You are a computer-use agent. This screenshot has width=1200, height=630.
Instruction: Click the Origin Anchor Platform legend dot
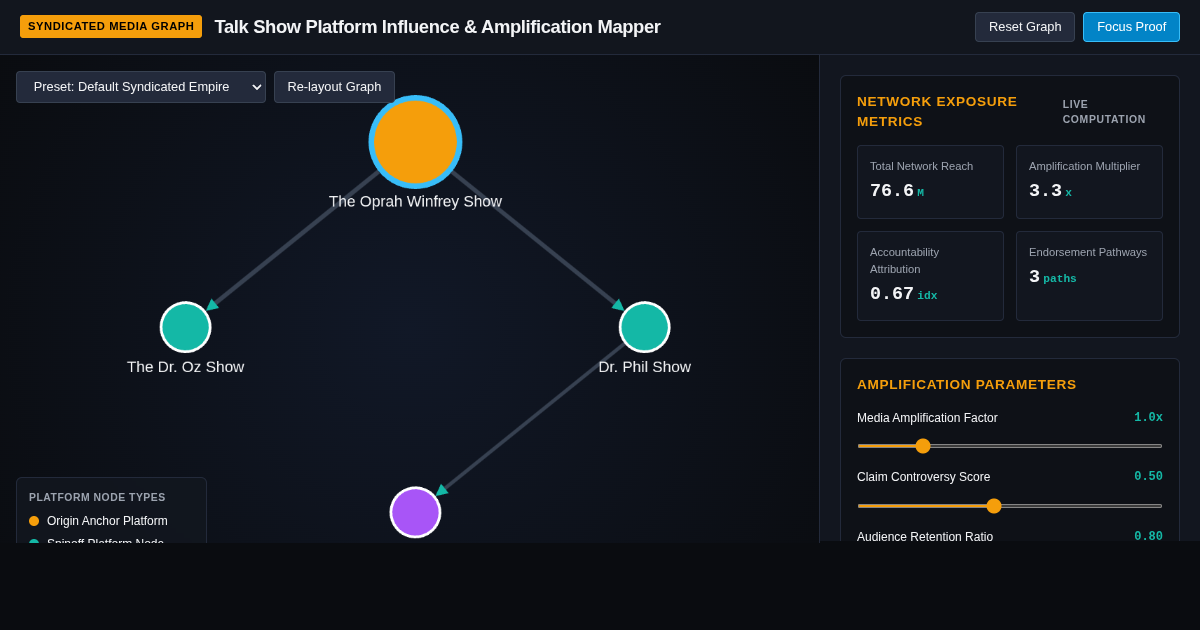pyautogui.click(x=34, y=521)
